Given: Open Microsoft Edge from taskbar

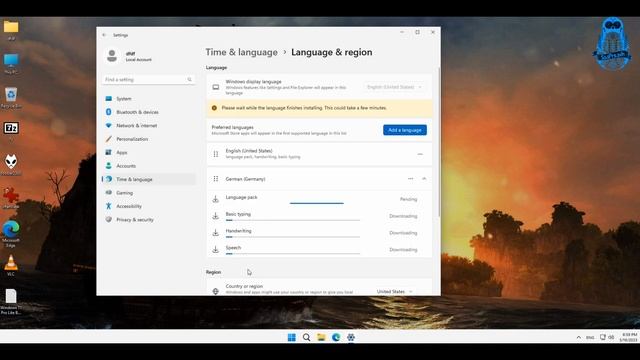Looking at the screenshot, I should point(336,337).
